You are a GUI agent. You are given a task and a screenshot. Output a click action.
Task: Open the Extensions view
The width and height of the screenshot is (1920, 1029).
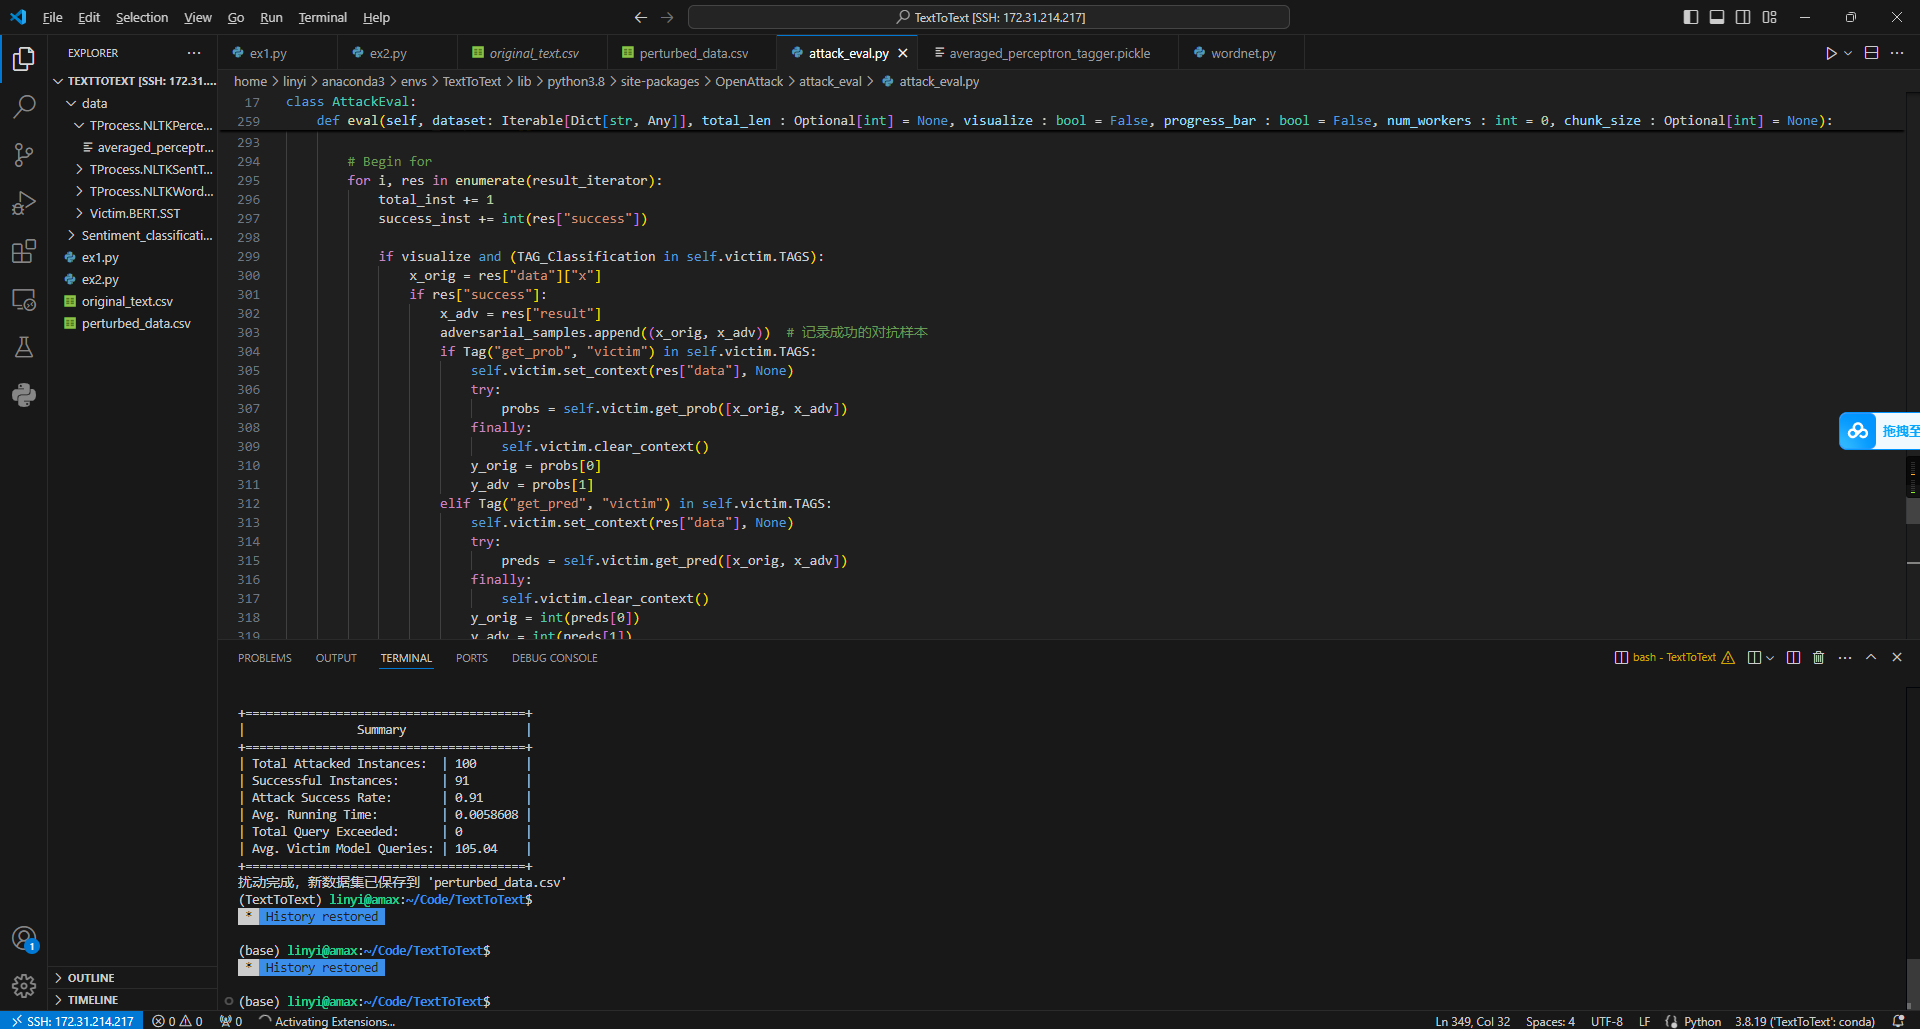tap(24, 251)
